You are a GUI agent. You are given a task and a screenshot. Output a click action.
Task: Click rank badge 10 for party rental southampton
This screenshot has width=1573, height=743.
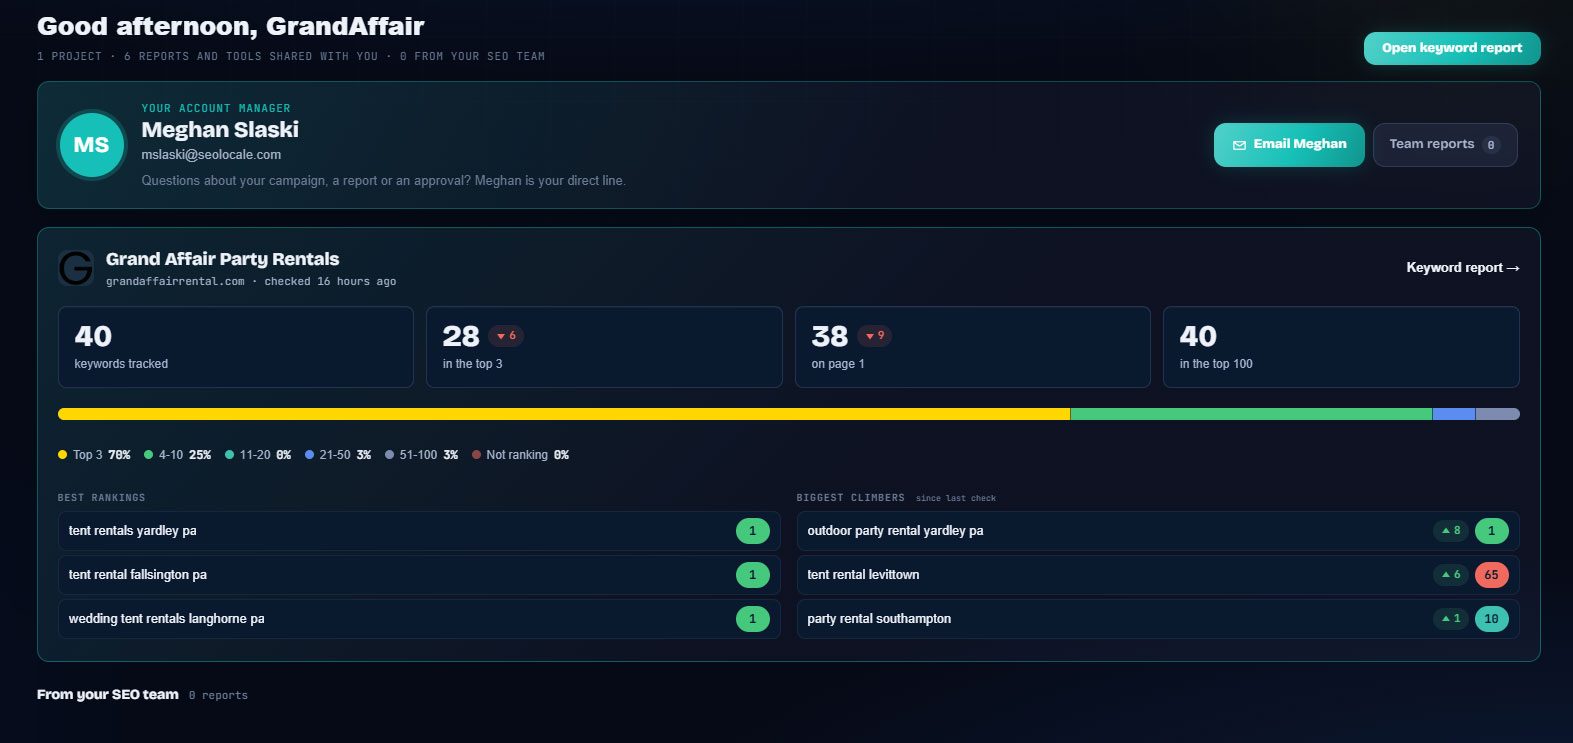point(1491,619)
